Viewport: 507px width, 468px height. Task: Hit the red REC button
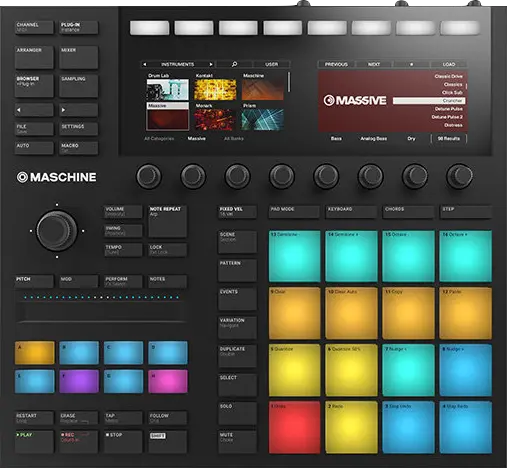79,442
